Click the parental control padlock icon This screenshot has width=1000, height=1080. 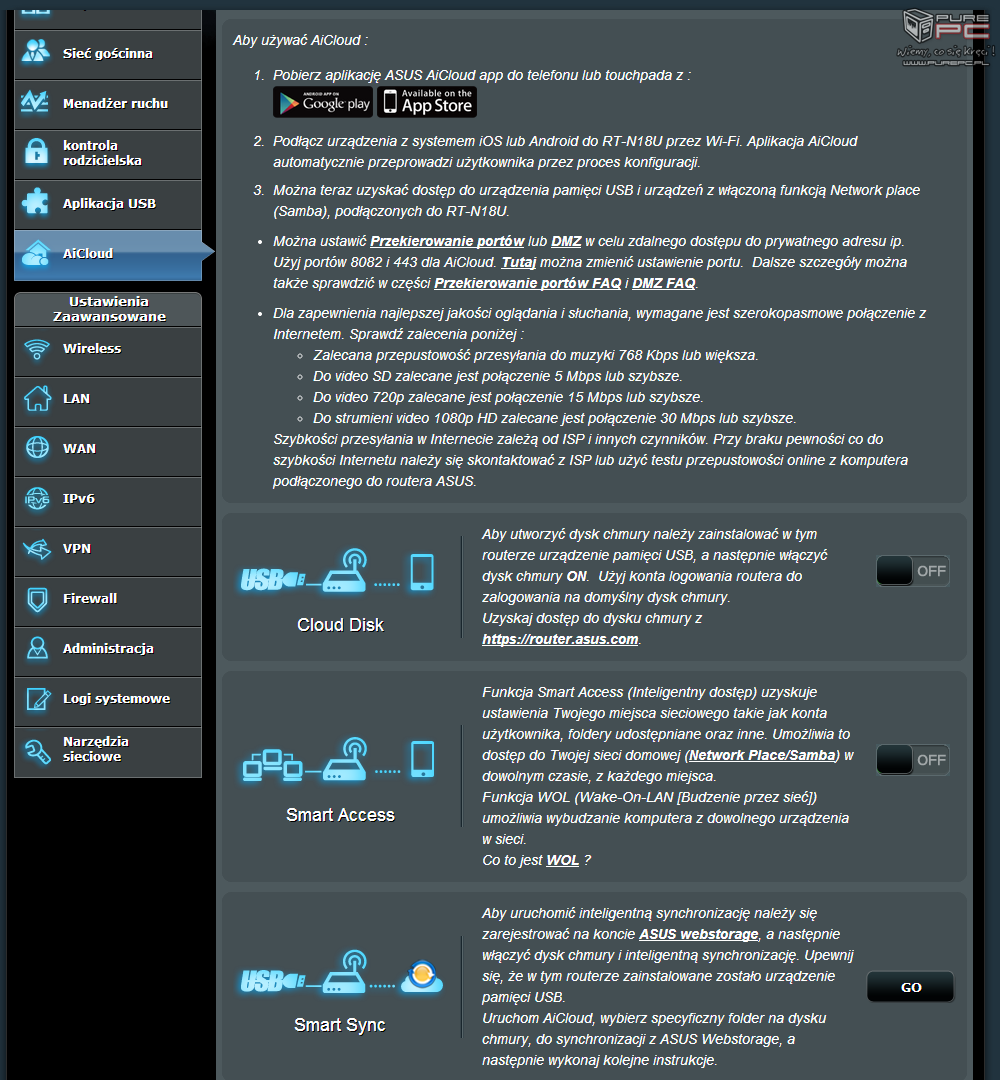(37, 153)
